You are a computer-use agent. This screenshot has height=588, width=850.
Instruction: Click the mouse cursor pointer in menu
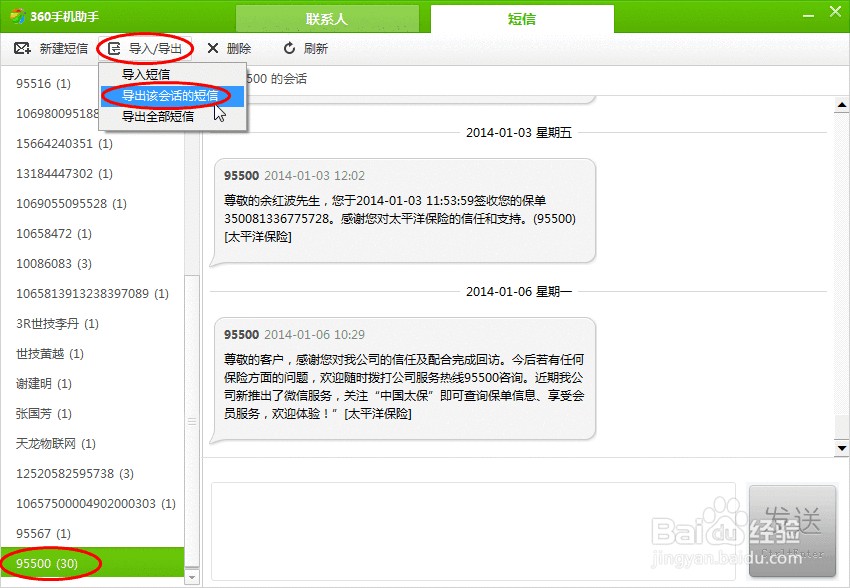218,110
